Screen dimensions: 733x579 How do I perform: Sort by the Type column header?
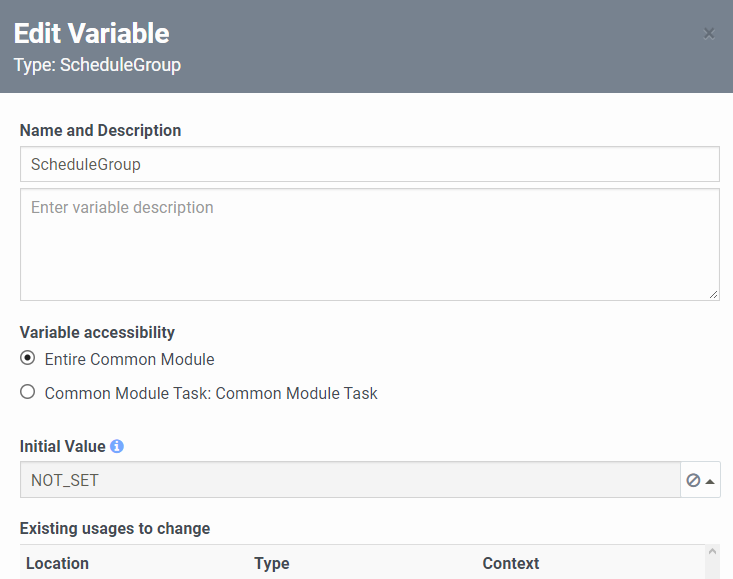(x=272, y=563)
